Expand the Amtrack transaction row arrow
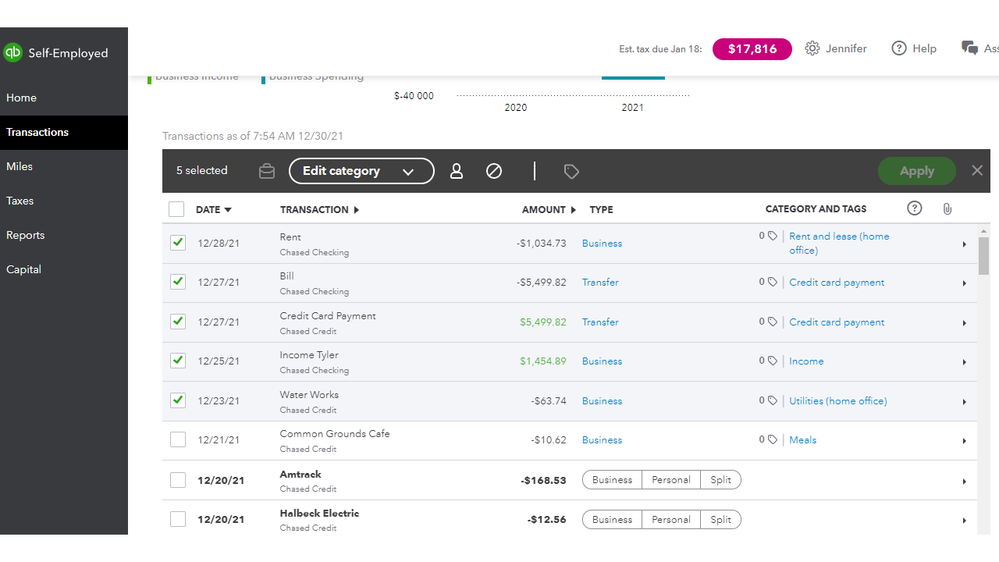This screenshot has width=999, height=562. tap(964, 481)
